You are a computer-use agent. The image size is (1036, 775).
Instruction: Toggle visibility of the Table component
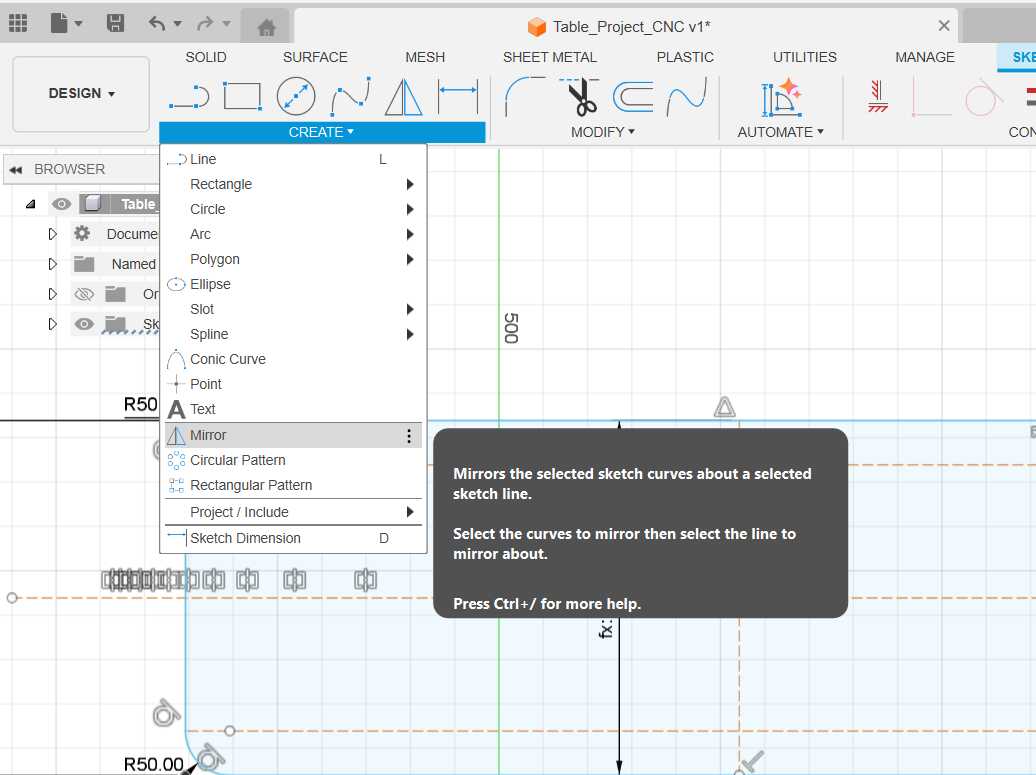pos(61,203)
